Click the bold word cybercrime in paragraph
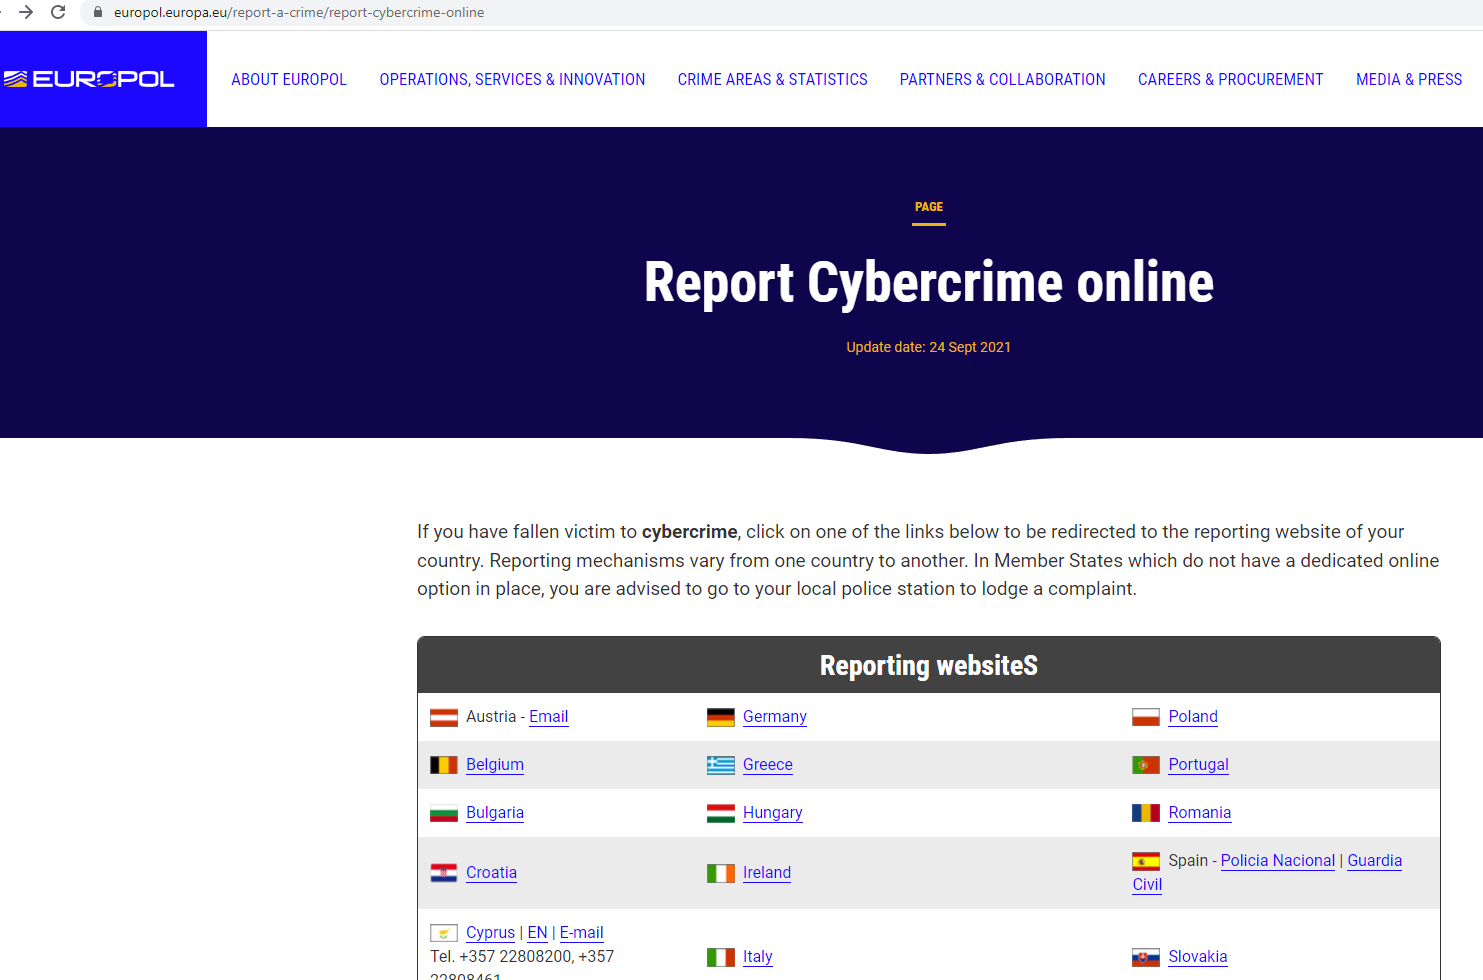 coord(690,532)
